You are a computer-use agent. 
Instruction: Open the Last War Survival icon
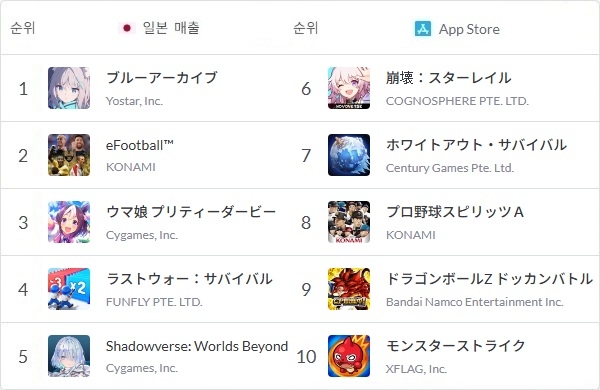coord(69,289)
